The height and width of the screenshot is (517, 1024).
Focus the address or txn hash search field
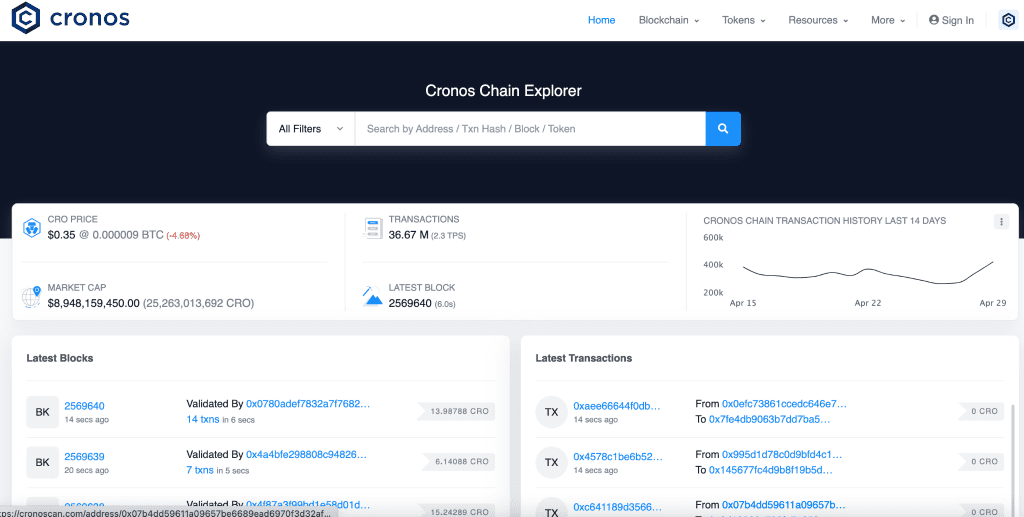coord(530,129)
